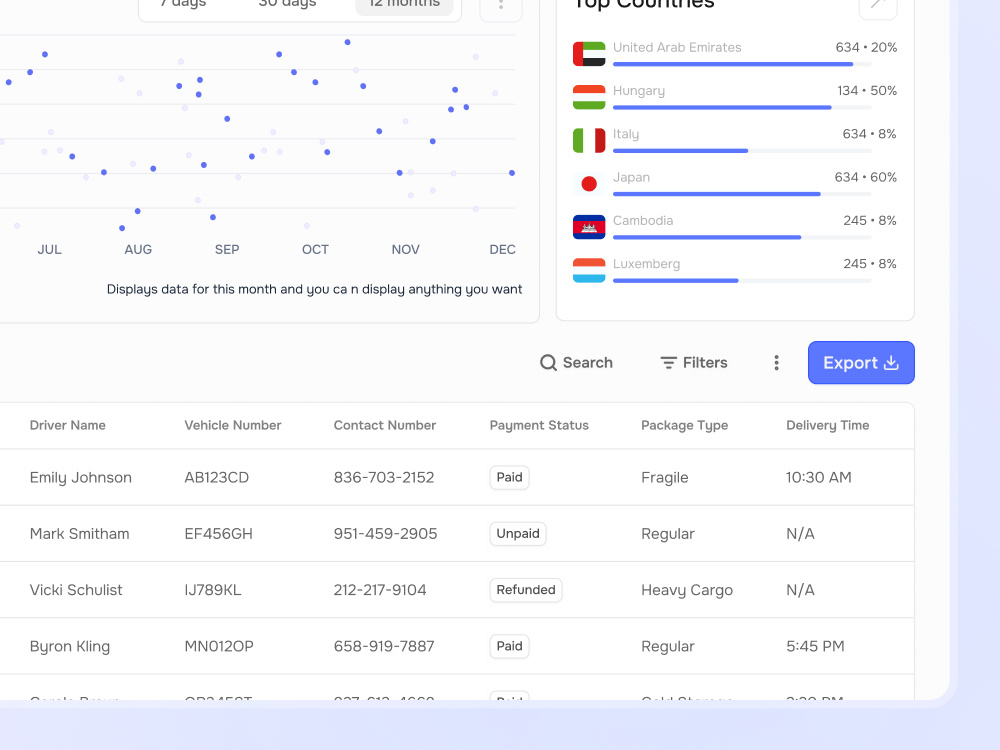Open the table's three-dot options menu

point(776,363)
